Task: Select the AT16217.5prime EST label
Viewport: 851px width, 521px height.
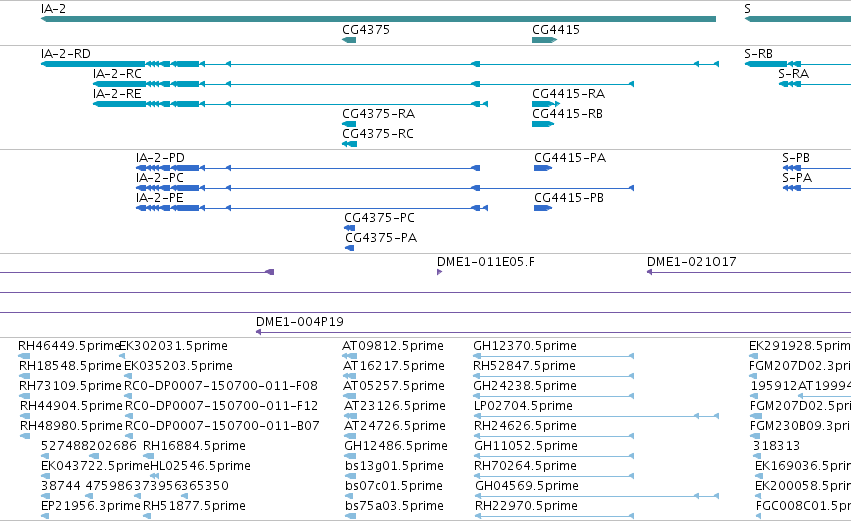Action: click(x=393, y=366)
